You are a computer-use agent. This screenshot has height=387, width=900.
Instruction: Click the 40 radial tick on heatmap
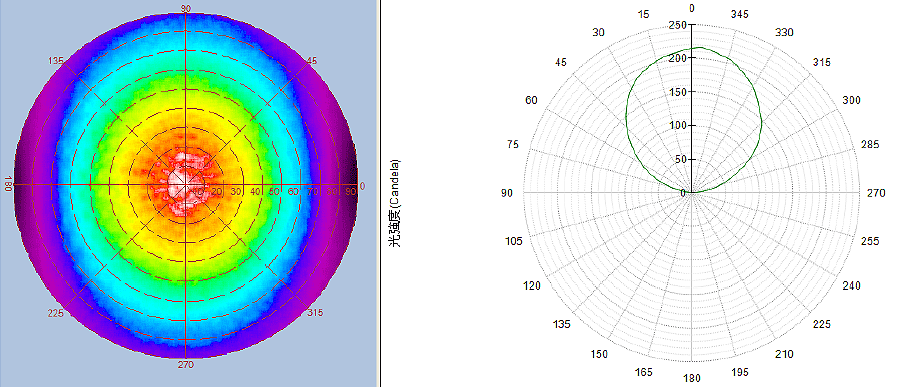[256, 191]
